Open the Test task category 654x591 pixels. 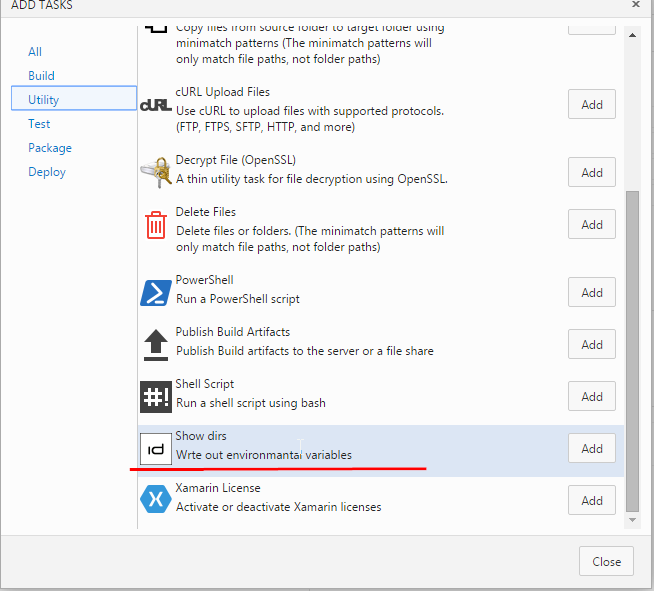click(x=39, y=124)
